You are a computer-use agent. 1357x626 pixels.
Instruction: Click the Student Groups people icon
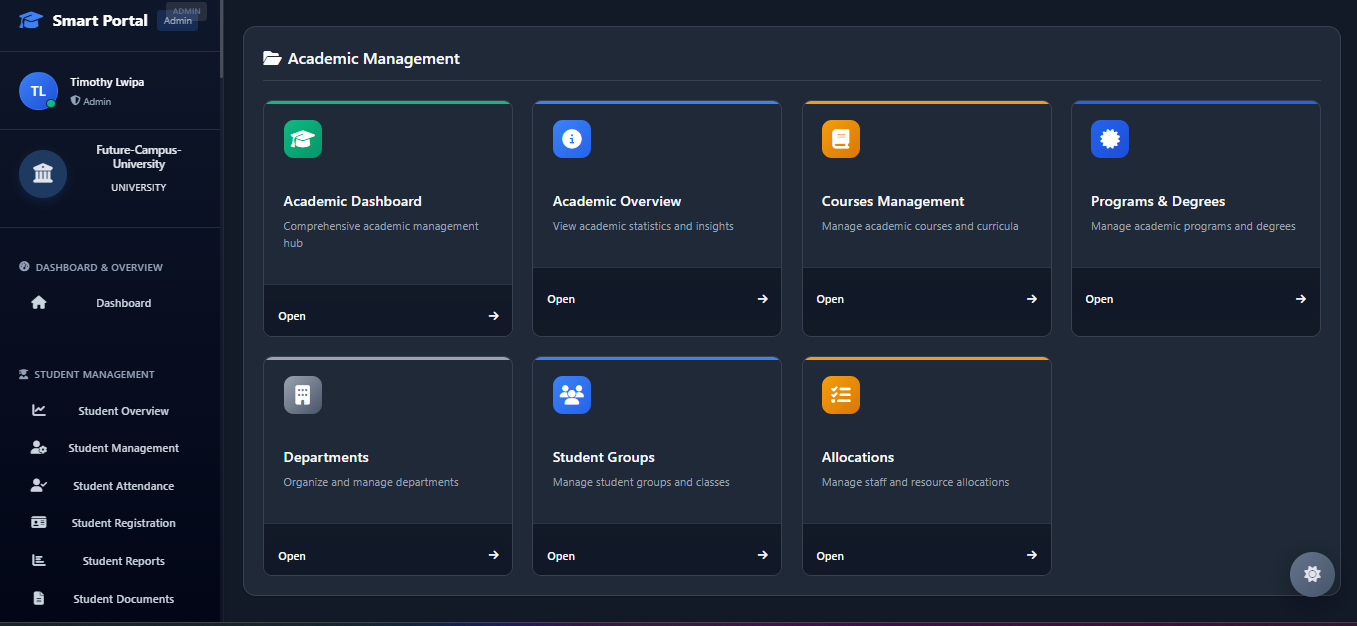click(572, 395)
